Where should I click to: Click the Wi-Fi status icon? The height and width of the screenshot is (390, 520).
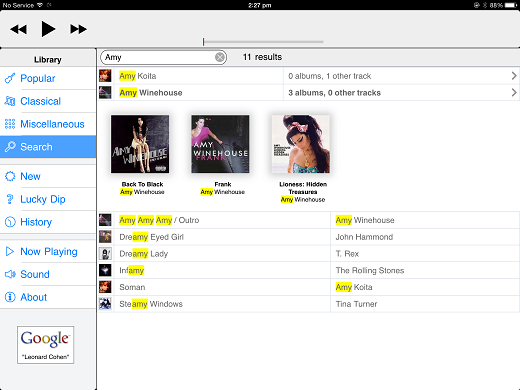(x=40, y=5)
